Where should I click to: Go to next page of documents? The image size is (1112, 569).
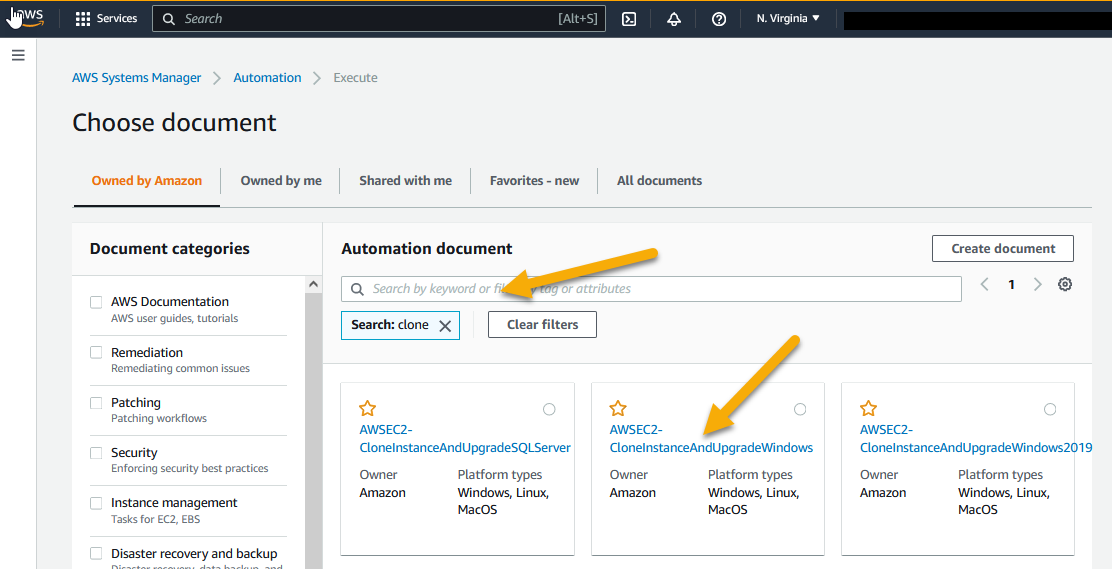click(x=1038, y=284)
